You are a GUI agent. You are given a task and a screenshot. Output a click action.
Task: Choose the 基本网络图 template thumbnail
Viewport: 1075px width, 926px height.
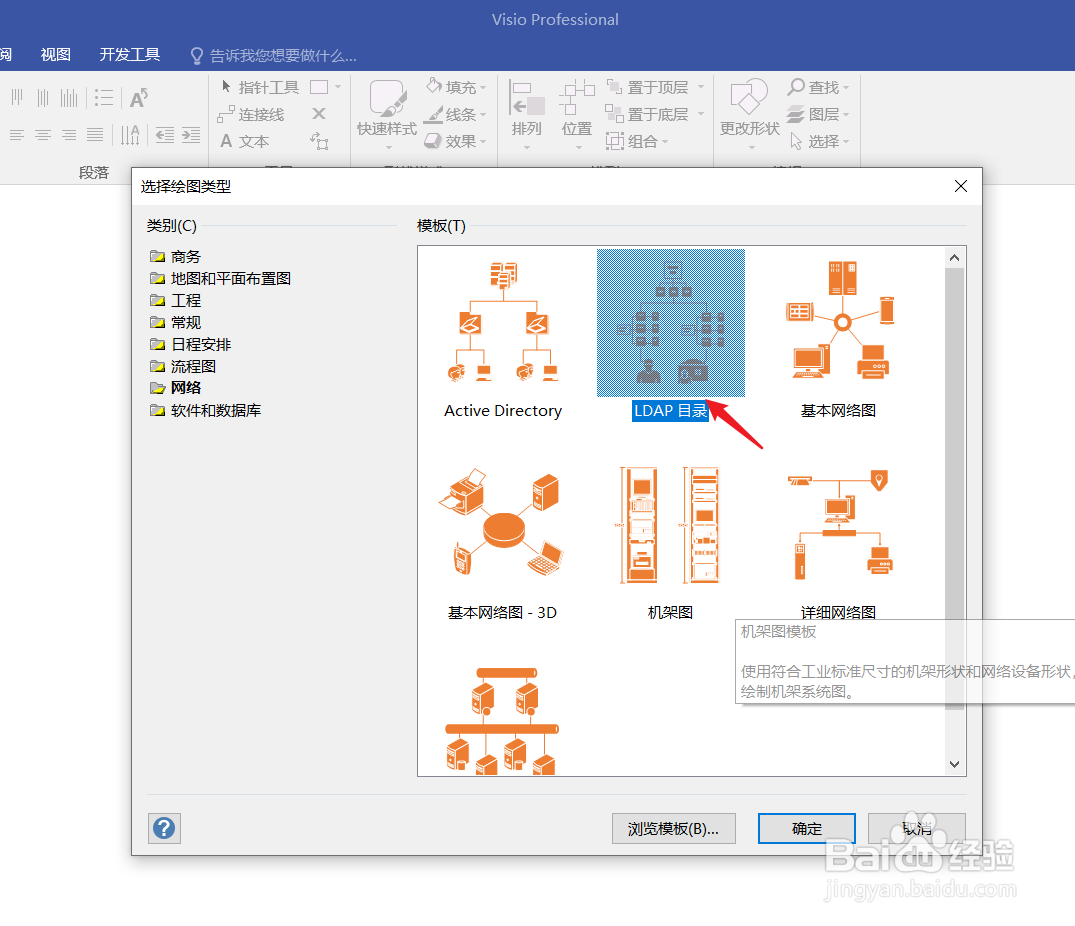(x=839, y=319)
